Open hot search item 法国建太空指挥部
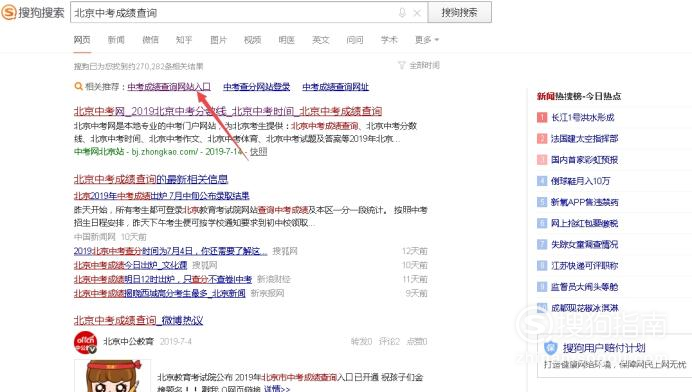Image resolution: width=692 pixels, height=392 pixels. pos(584,139)
